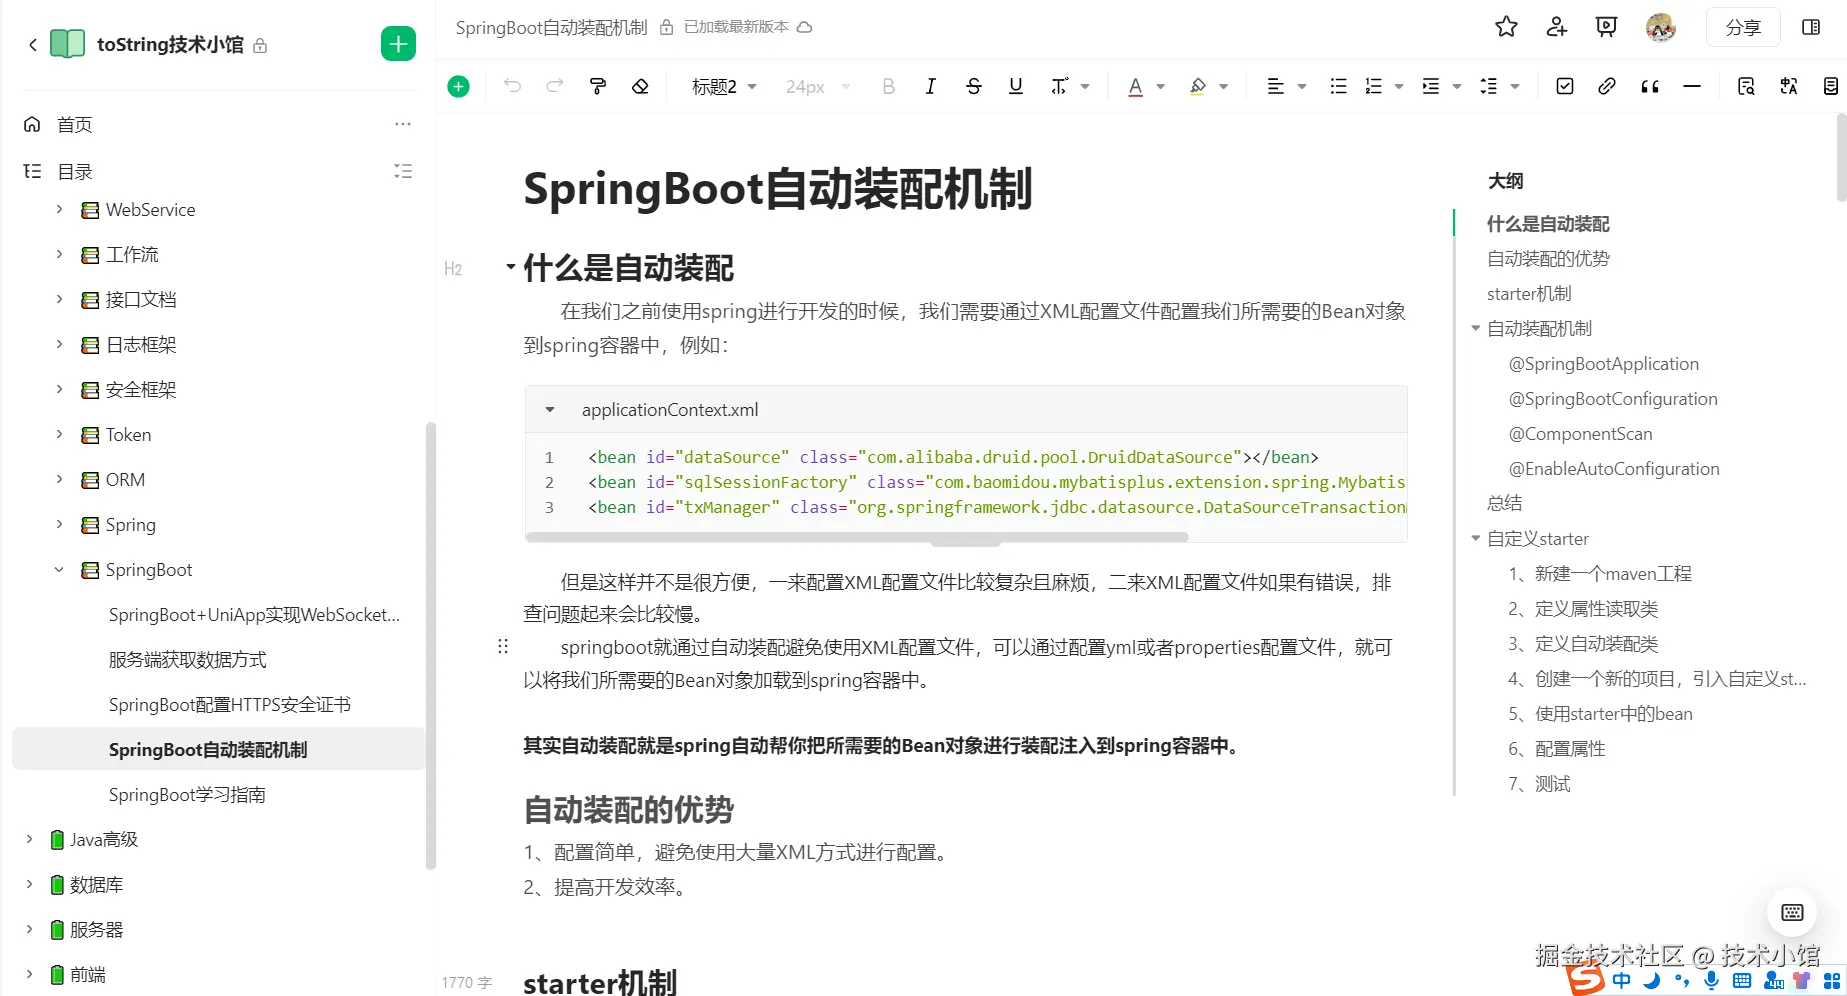Click the block drag handle beside paragraph
This screenshot has height=996, width=1847.
pos(503,646)
